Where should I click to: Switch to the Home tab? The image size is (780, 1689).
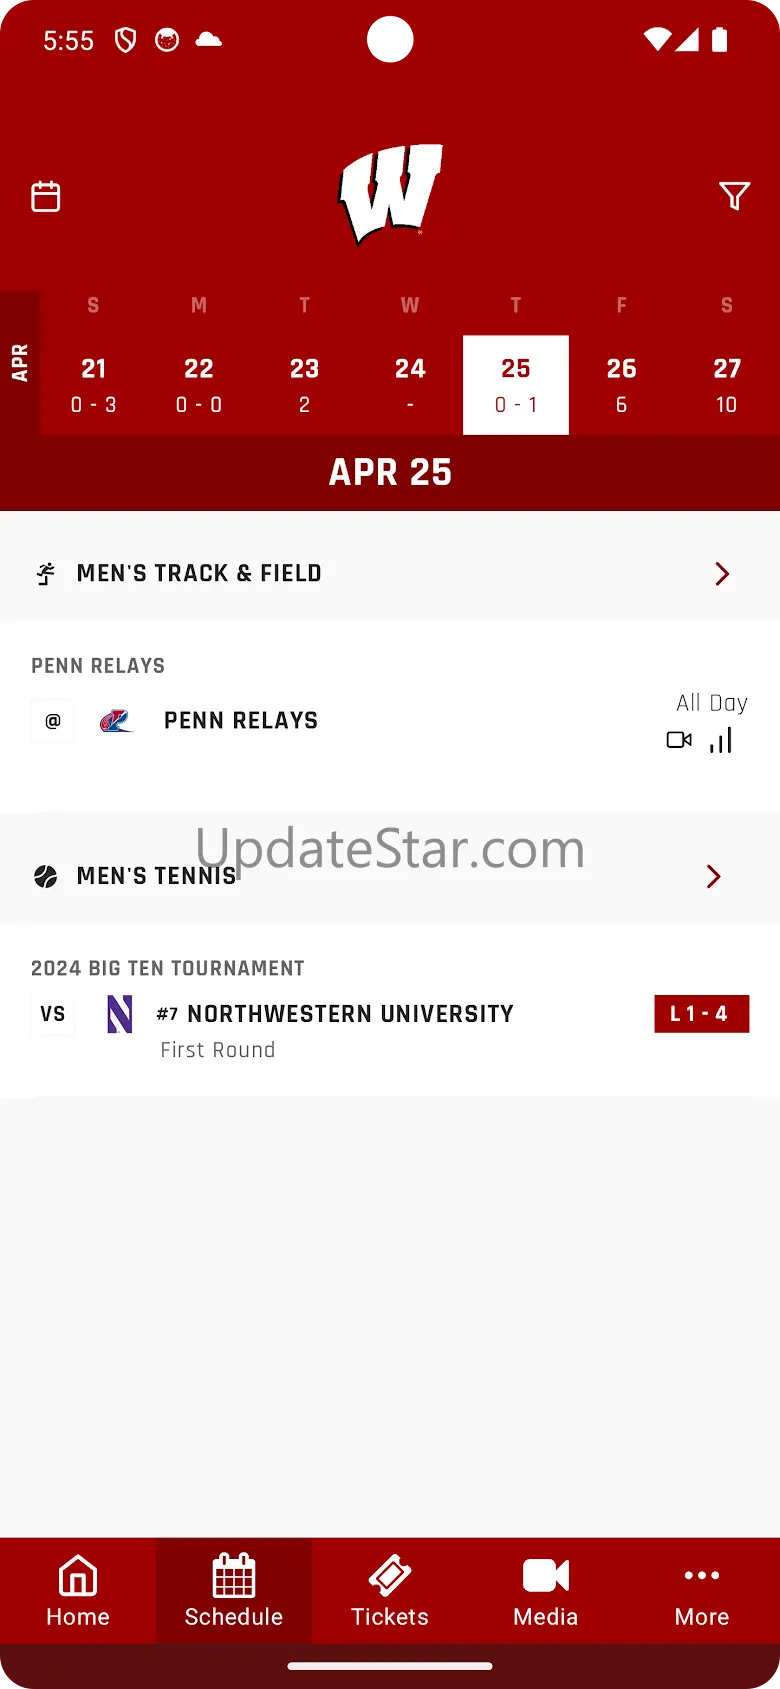[x=78, y=1591]
